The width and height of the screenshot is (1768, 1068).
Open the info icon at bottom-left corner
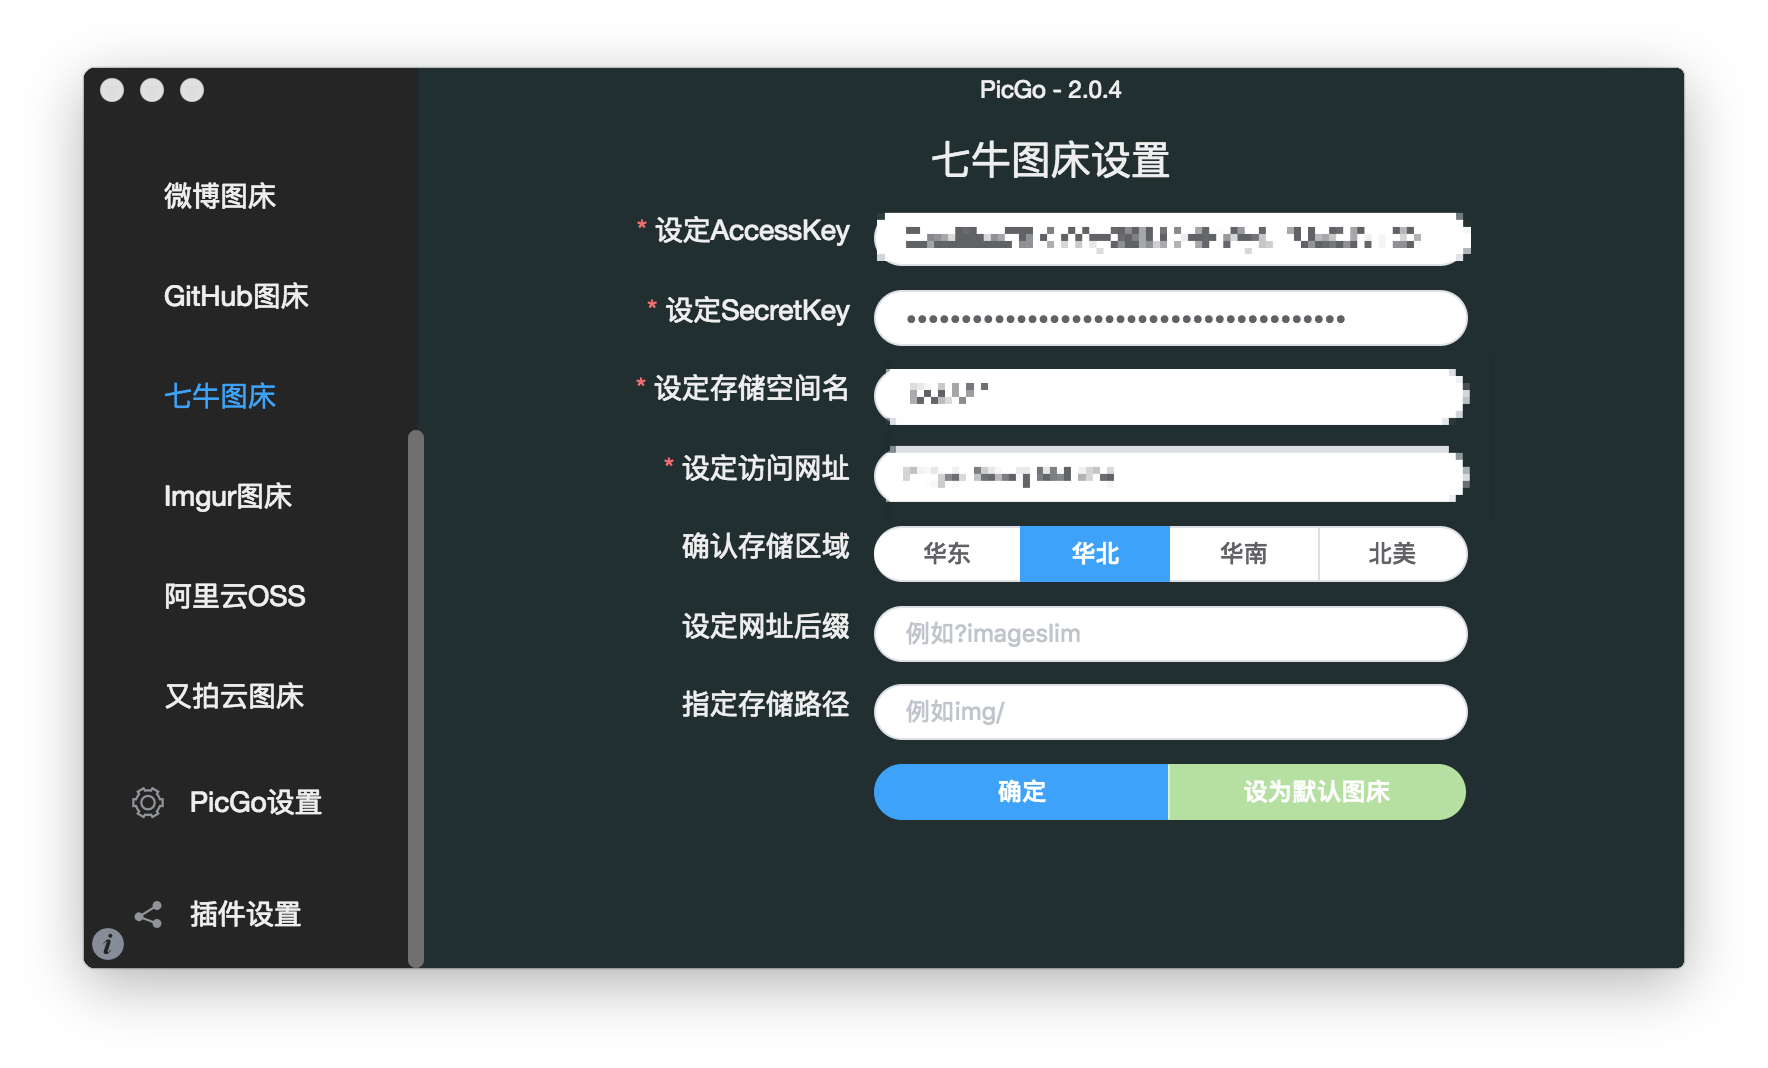click(108, 943)
